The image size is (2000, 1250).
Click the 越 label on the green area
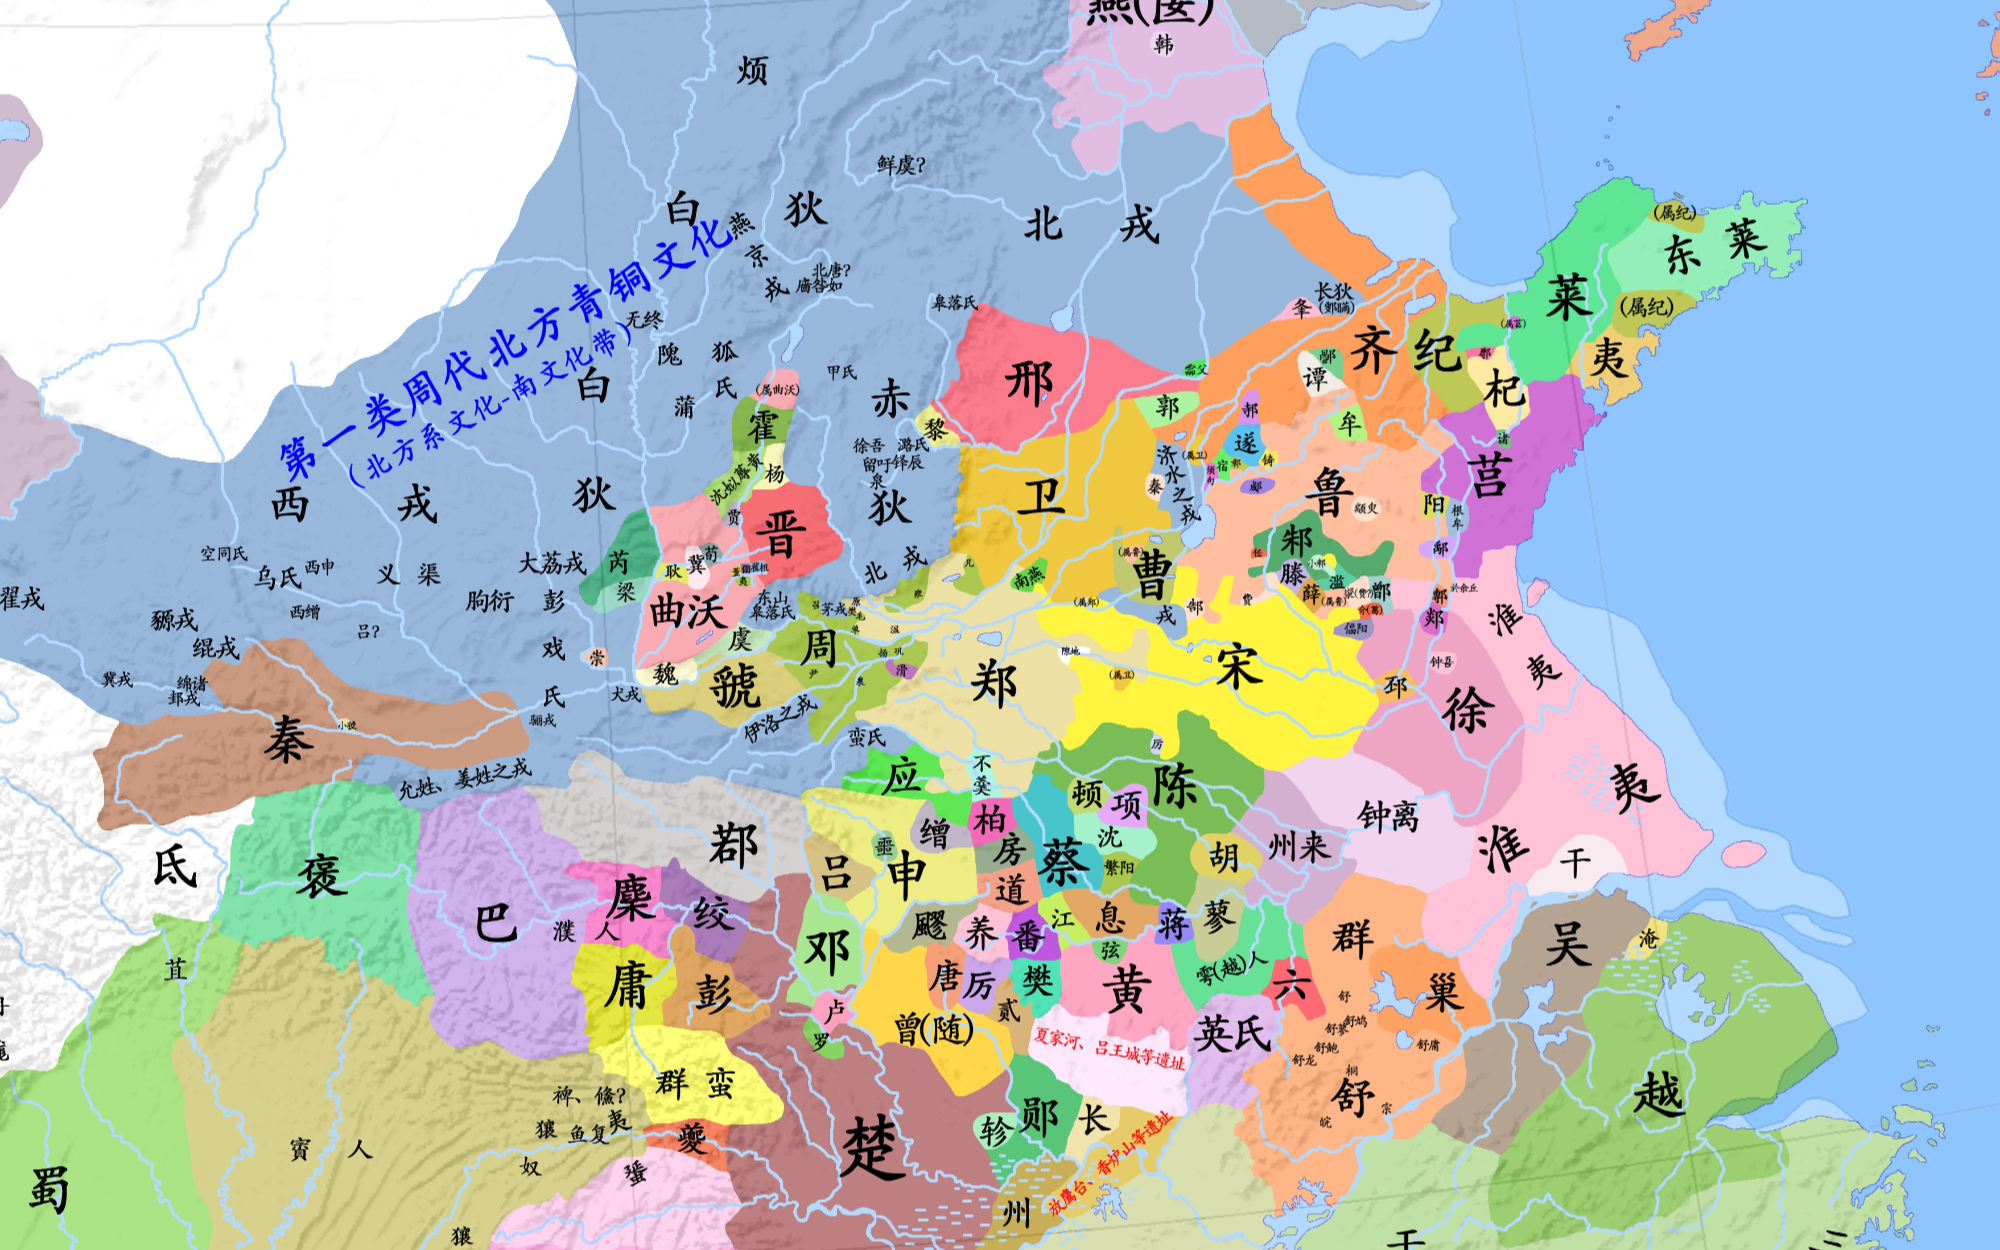(x=1658, y=1093)
